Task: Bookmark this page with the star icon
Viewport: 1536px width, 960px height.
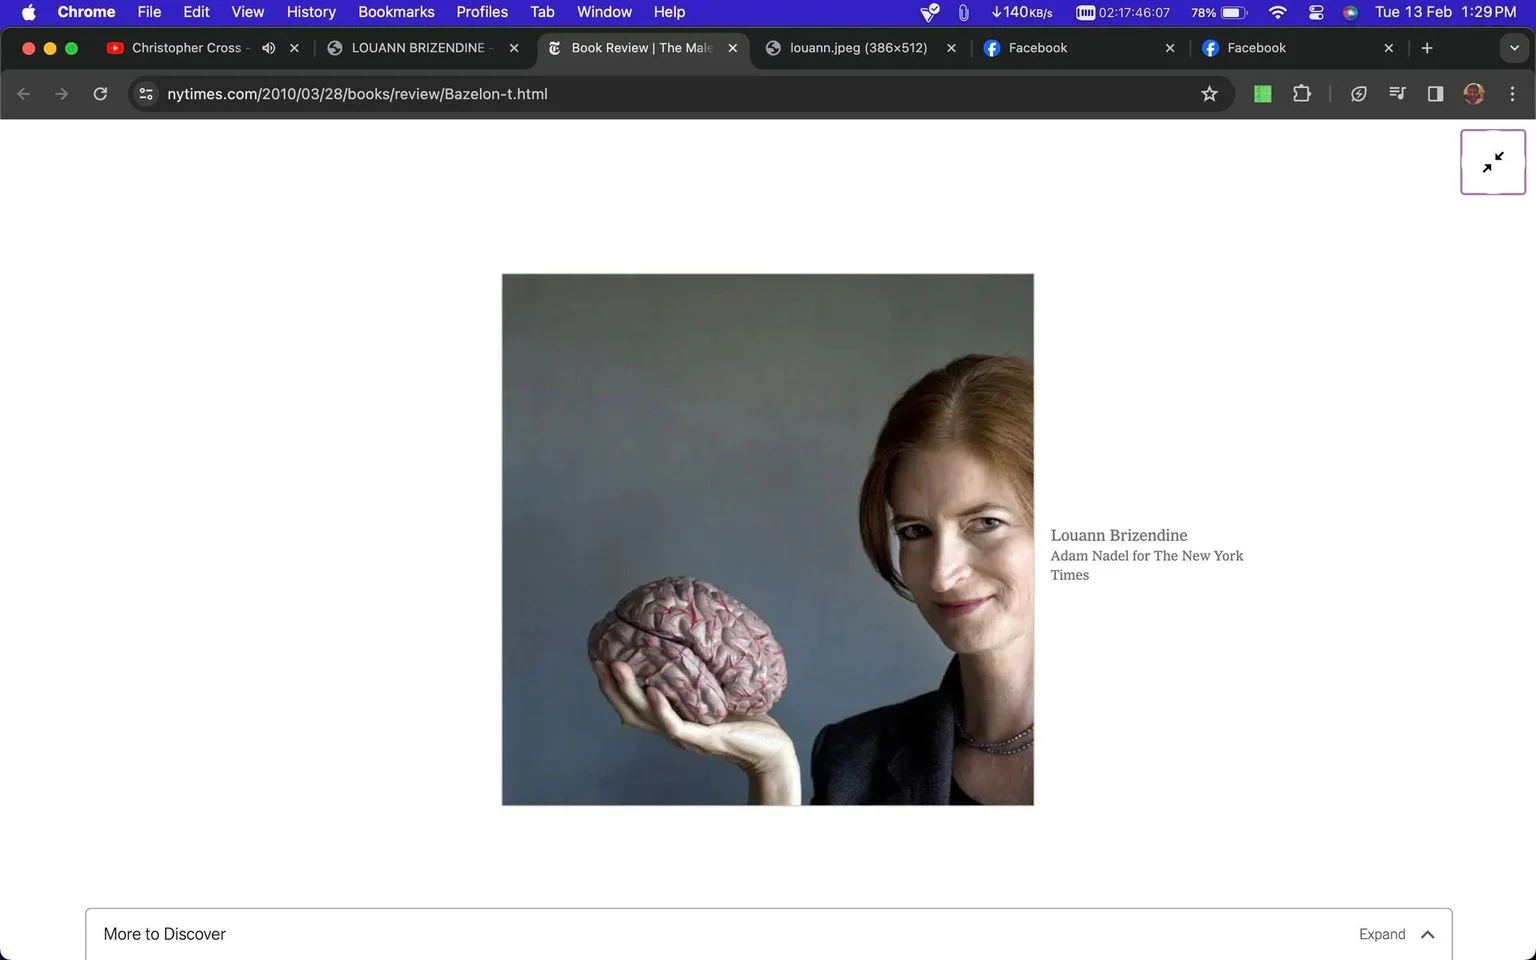Action: pyautogui.click(x=1209, y=94)
